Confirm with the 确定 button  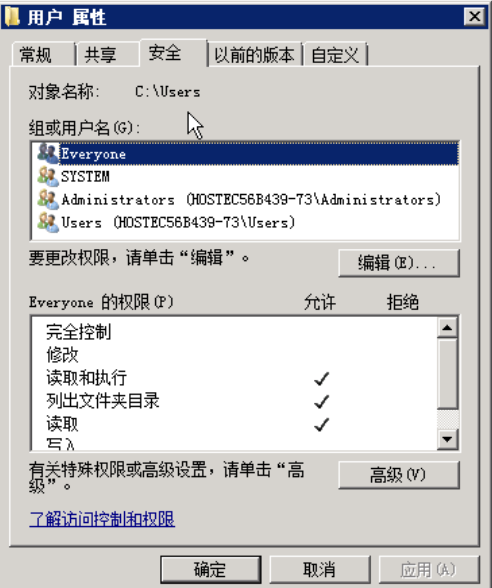click(x=211, y=570)
